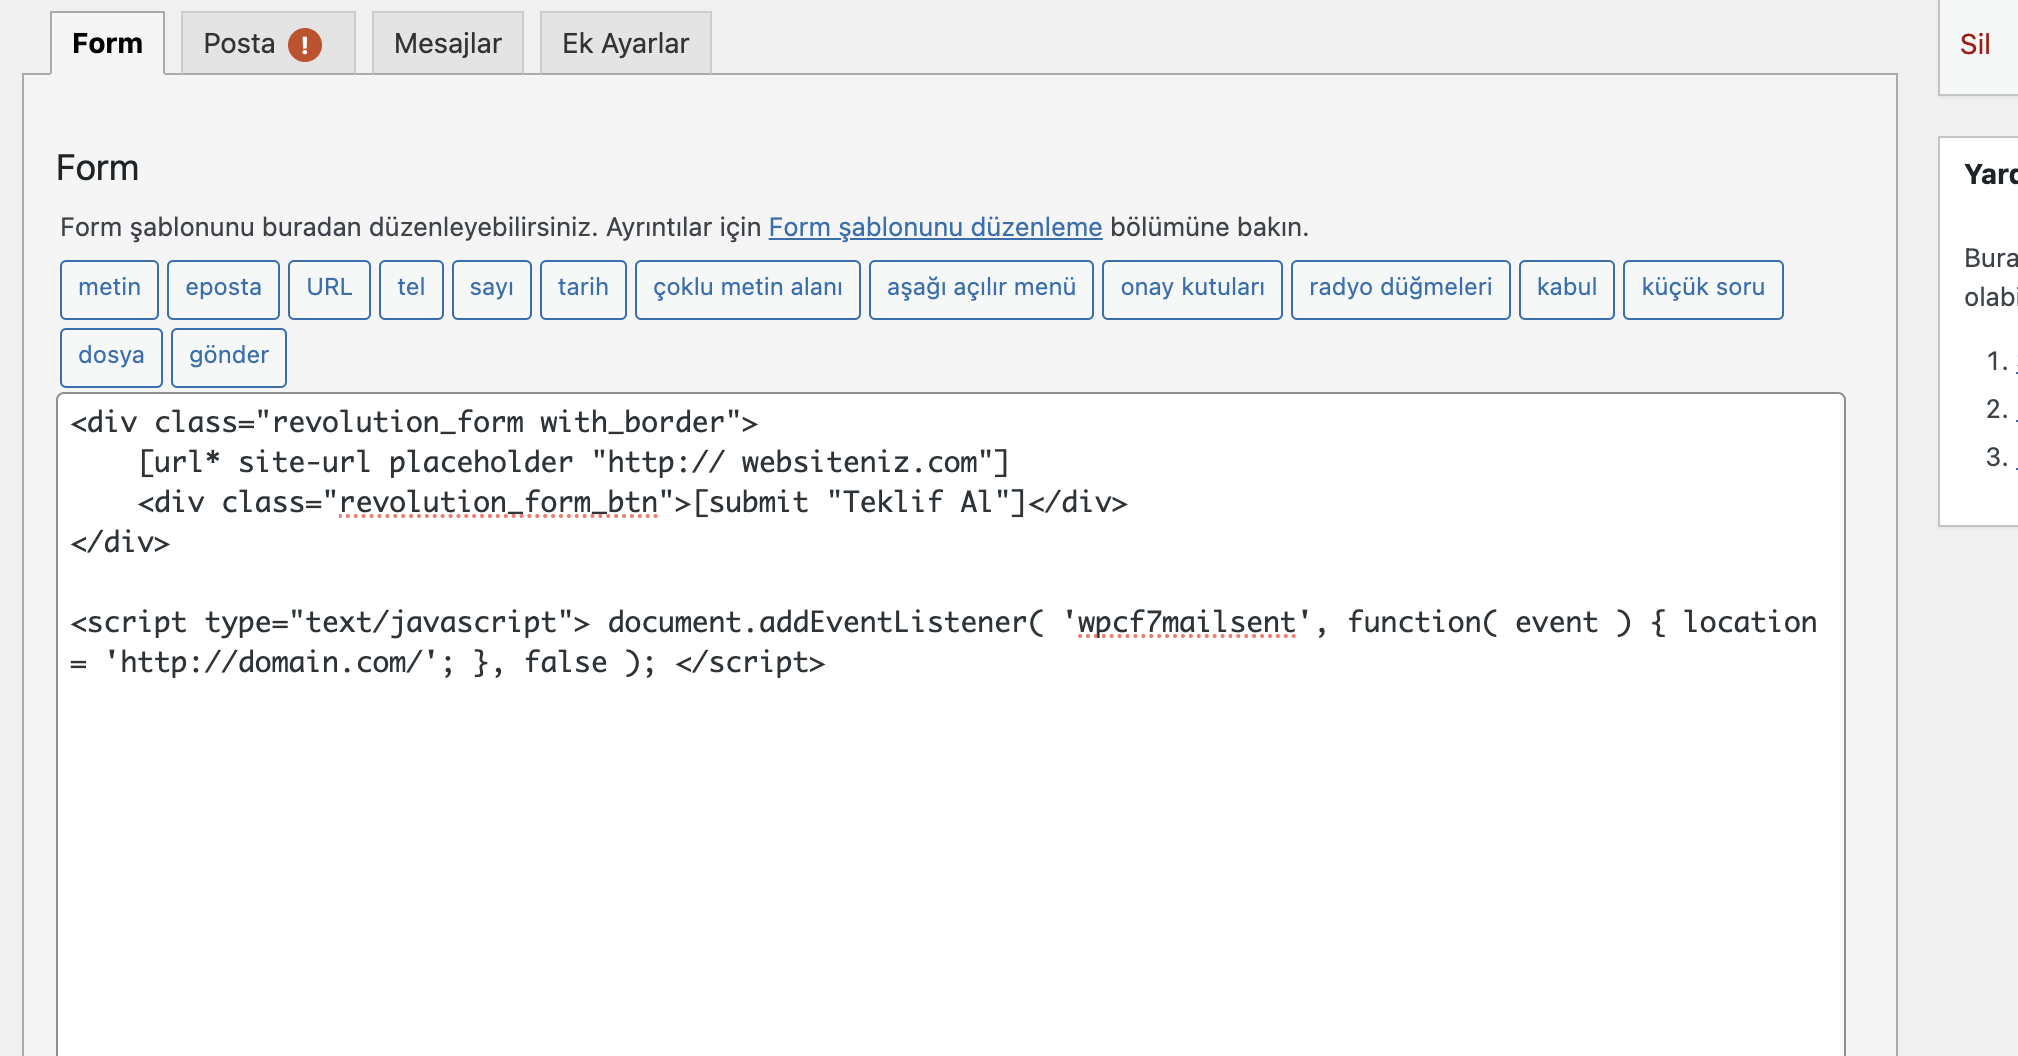This screenshot has width=2018, height=1056.
Task: Insert a küçük soru tag
Action: 1703,289
